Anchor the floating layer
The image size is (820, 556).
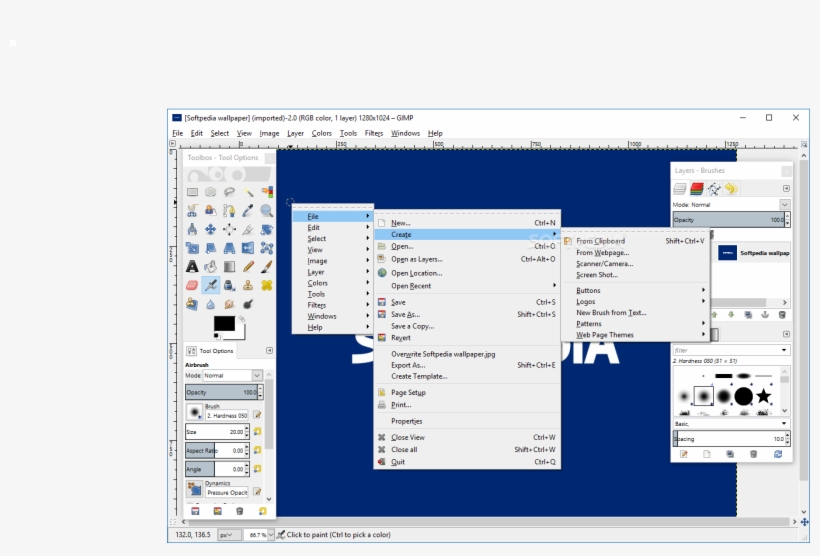pyautogui.click(x=765, y=315)
